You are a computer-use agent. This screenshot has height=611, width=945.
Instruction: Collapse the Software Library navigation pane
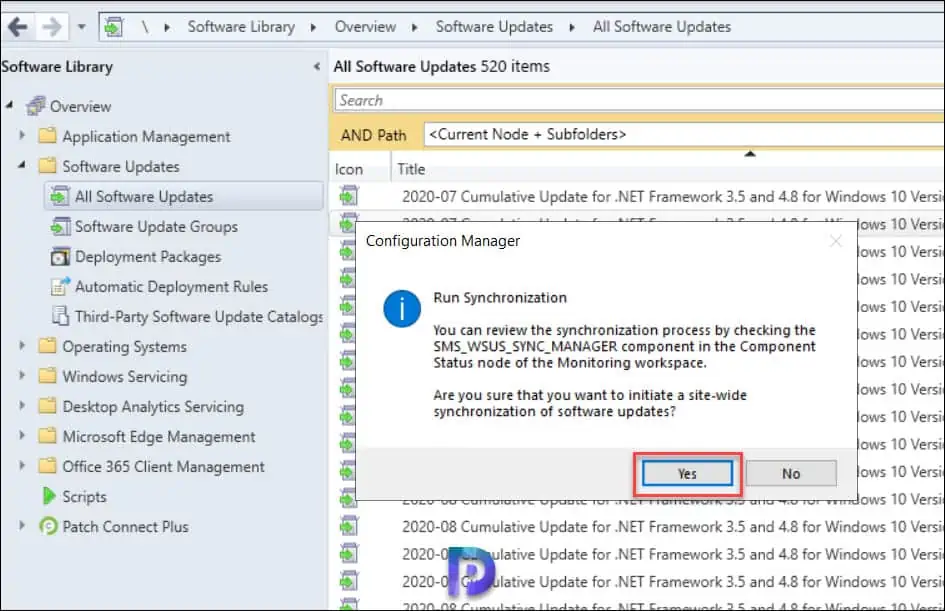click(x=316, y=67)
